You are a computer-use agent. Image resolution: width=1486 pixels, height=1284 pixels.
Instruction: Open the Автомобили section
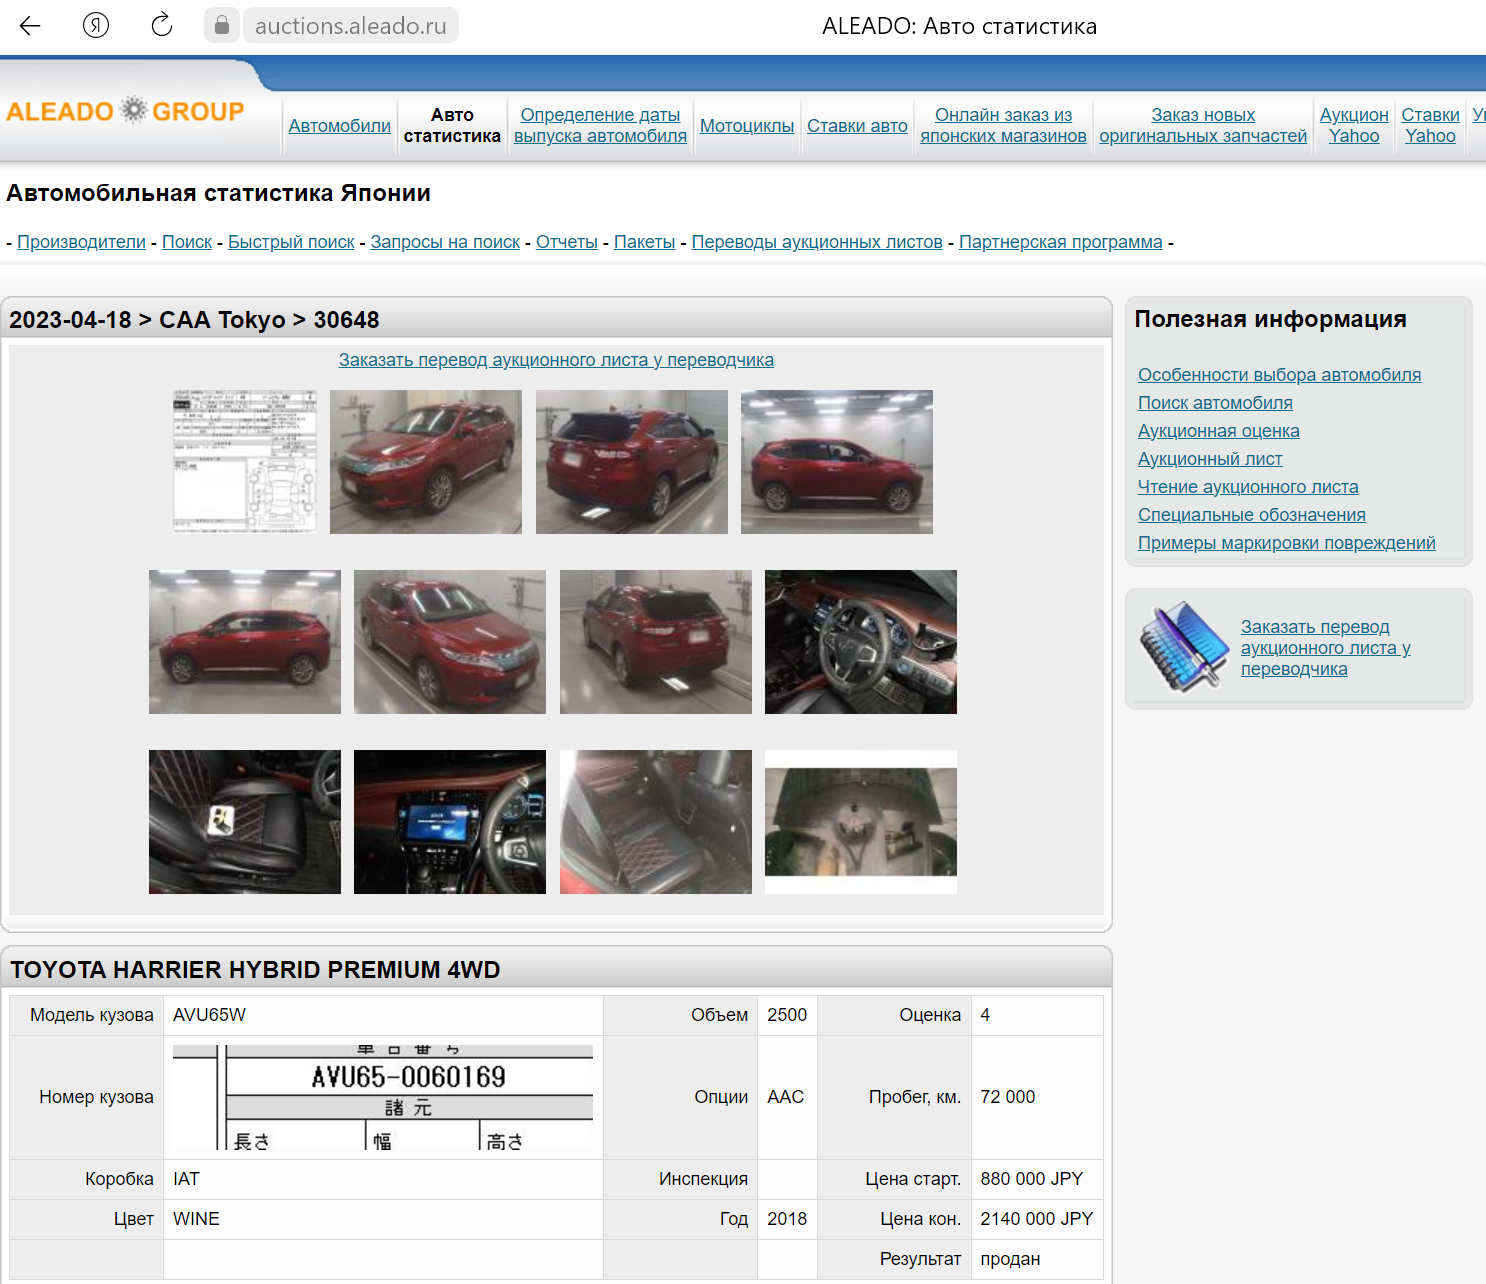(339, 126)
